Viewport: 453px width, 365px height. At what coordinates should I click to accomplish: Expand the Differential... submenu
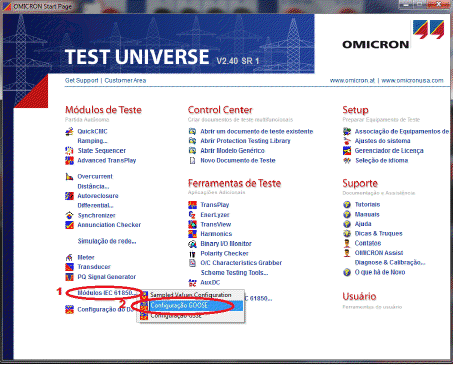click(95, 206)
